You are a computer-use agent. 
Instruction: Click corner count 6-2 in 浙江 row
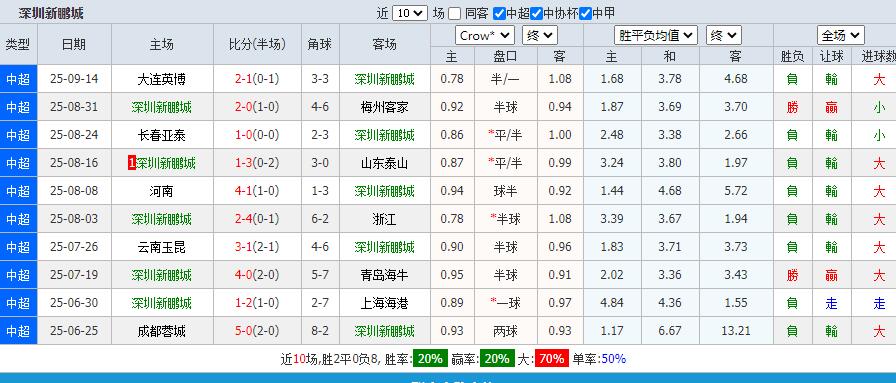click(x=320, y=219)
